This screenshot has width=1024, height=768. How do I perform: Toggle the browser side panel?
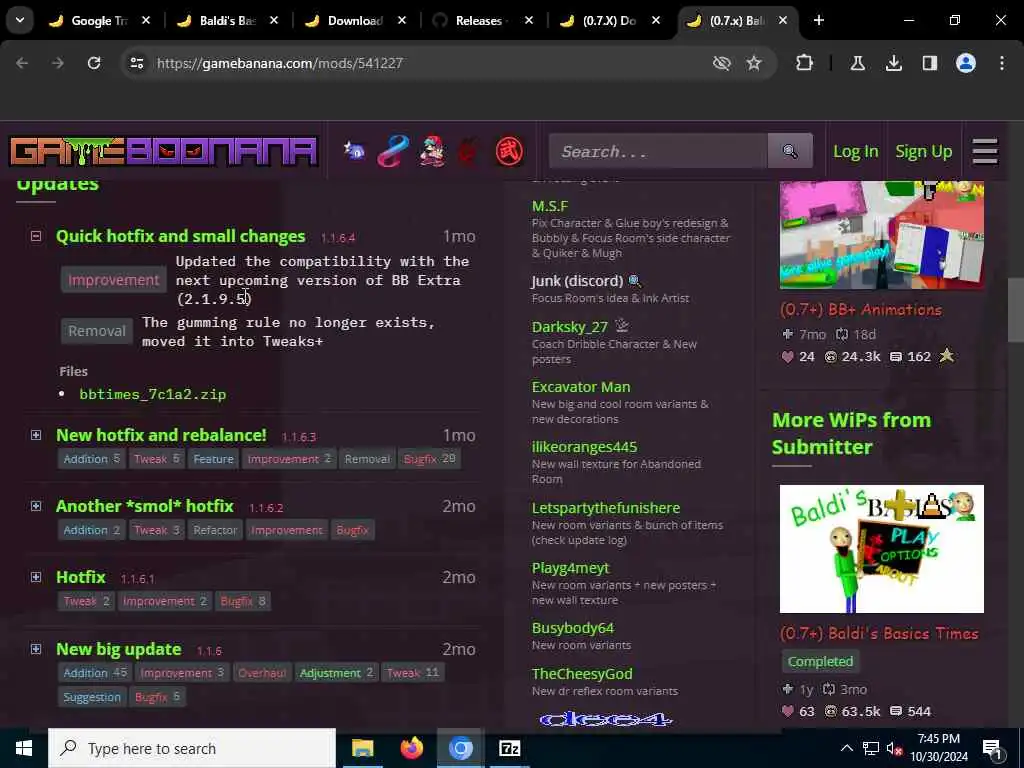tap(930, 63)
